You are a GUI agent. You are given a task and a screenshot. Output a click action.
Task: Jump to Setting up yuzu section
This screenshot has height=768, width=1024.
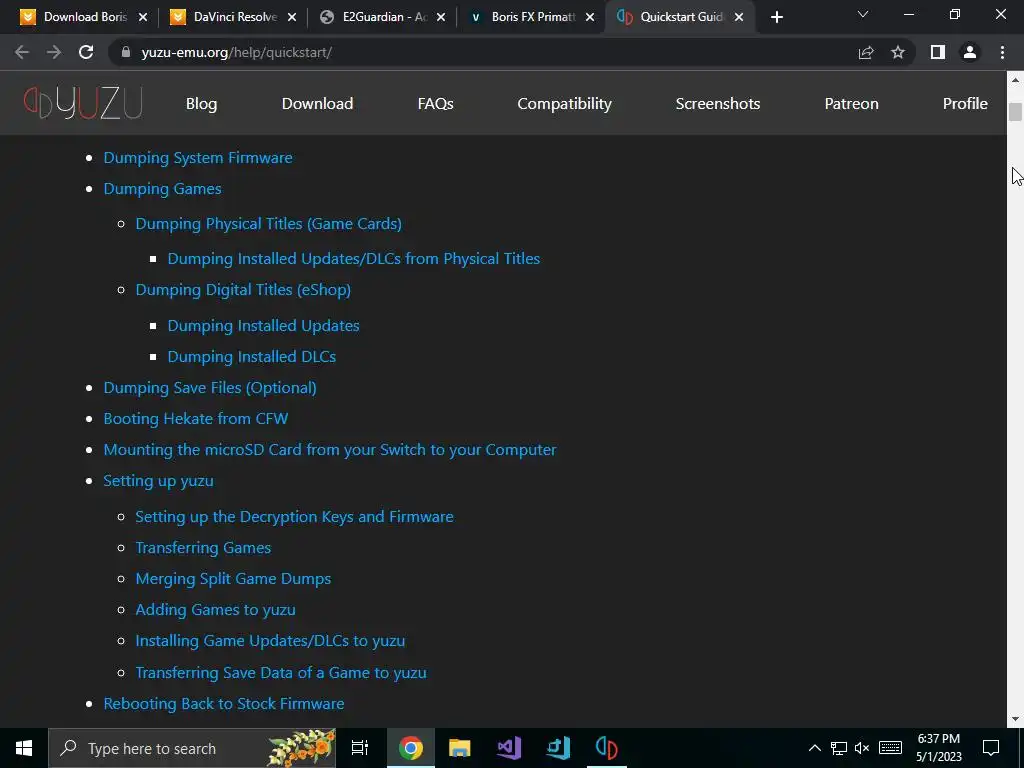coord(158,481)
